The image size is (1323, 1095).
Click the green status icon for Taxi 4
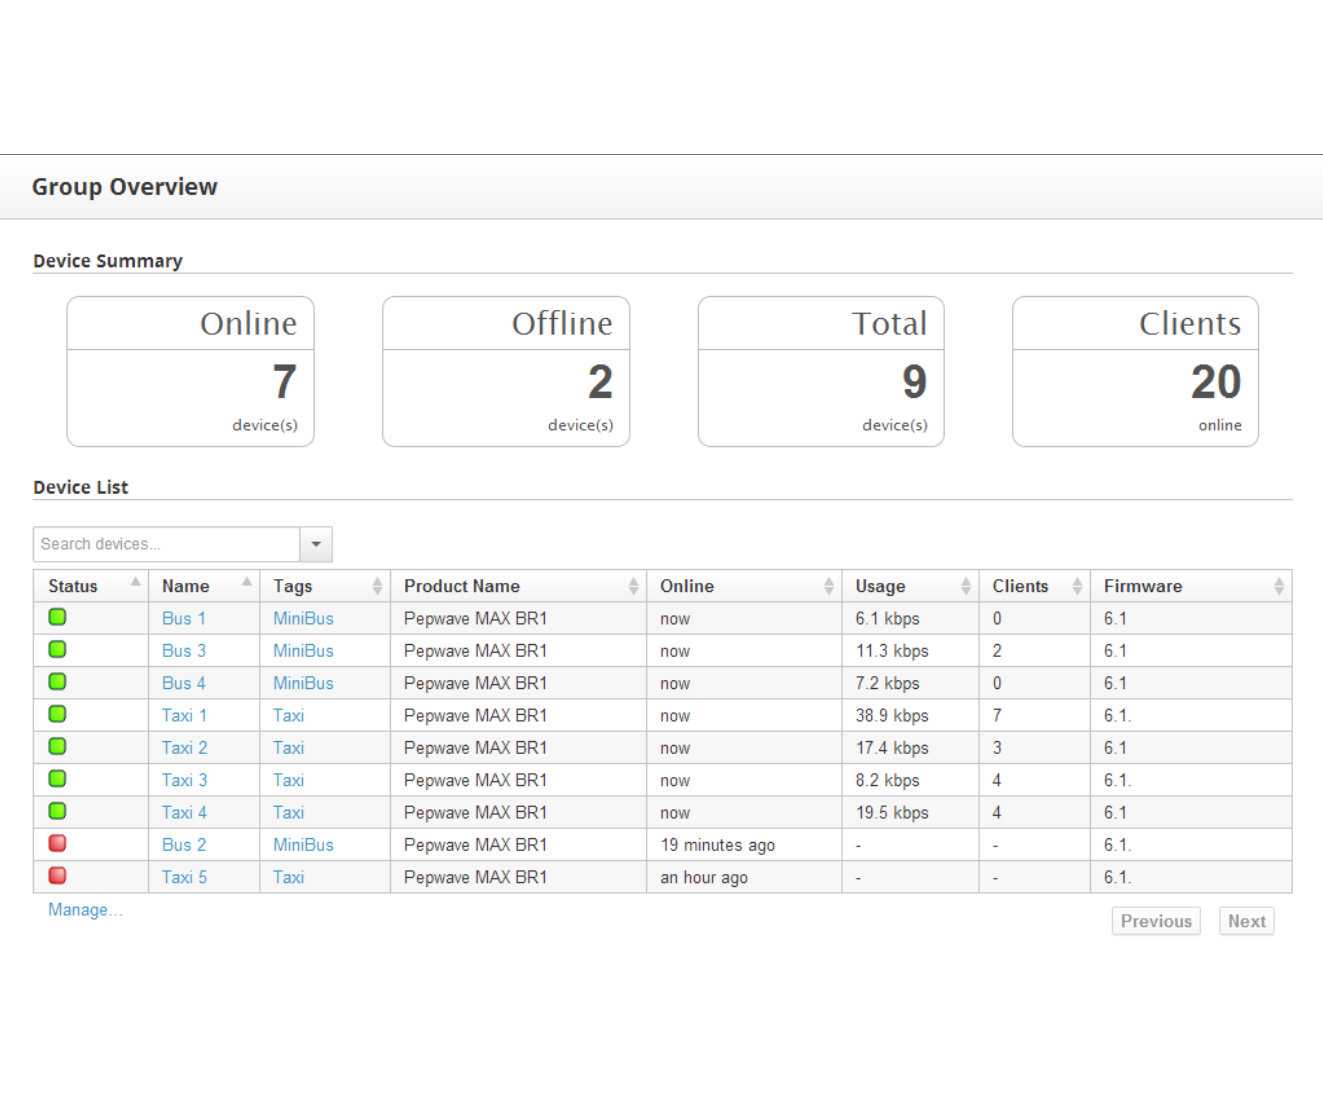57,811
